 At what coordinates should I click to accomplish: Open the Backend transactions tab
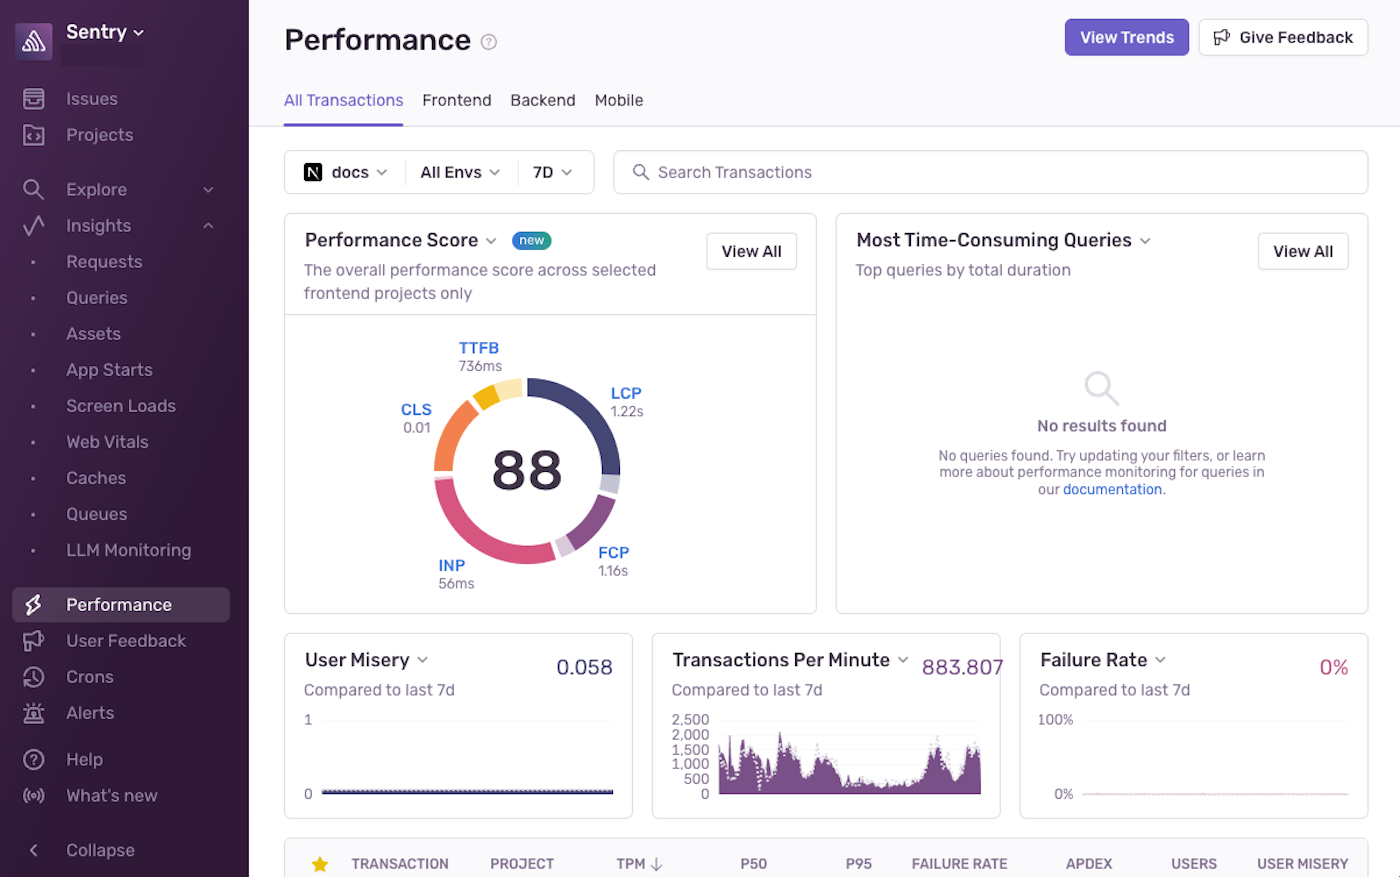point(542,100)
